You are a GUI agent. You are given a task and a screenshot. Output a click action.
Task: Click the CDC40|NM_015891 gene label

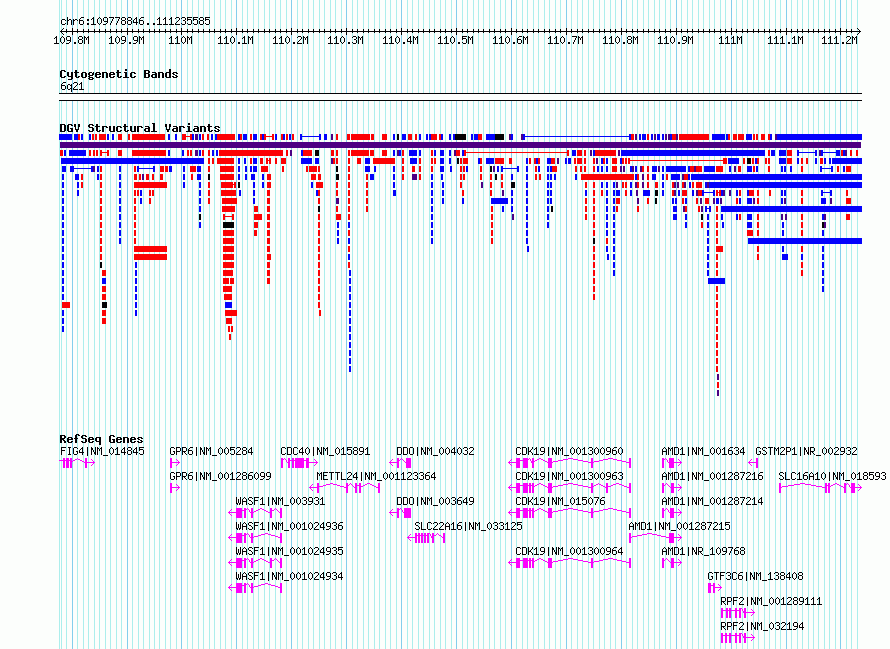[325, 451]
